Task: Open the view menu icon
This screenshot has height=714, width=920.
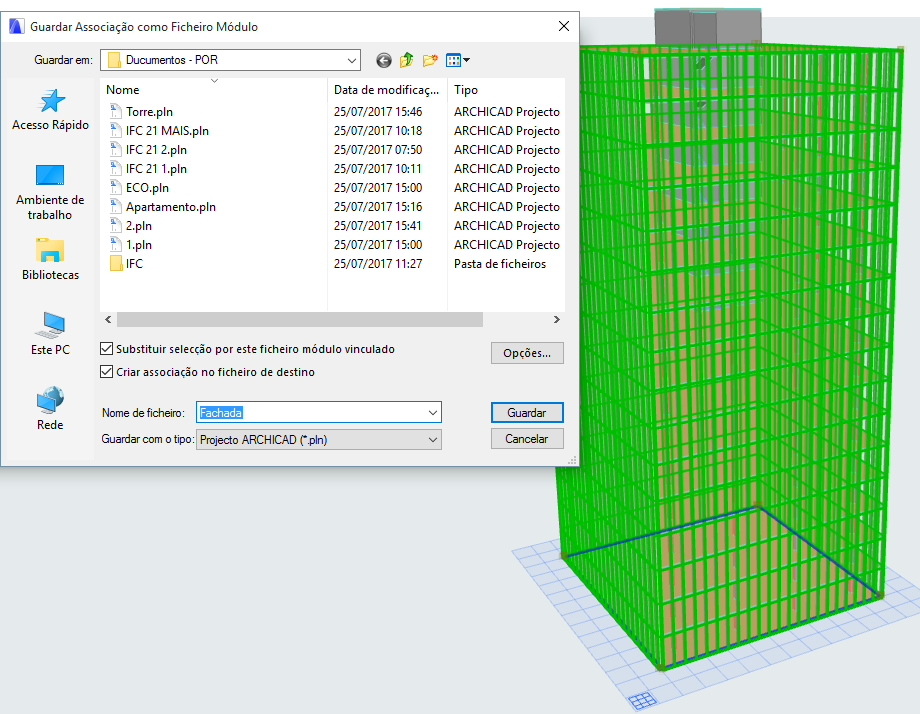Action: tap(458, 60)
